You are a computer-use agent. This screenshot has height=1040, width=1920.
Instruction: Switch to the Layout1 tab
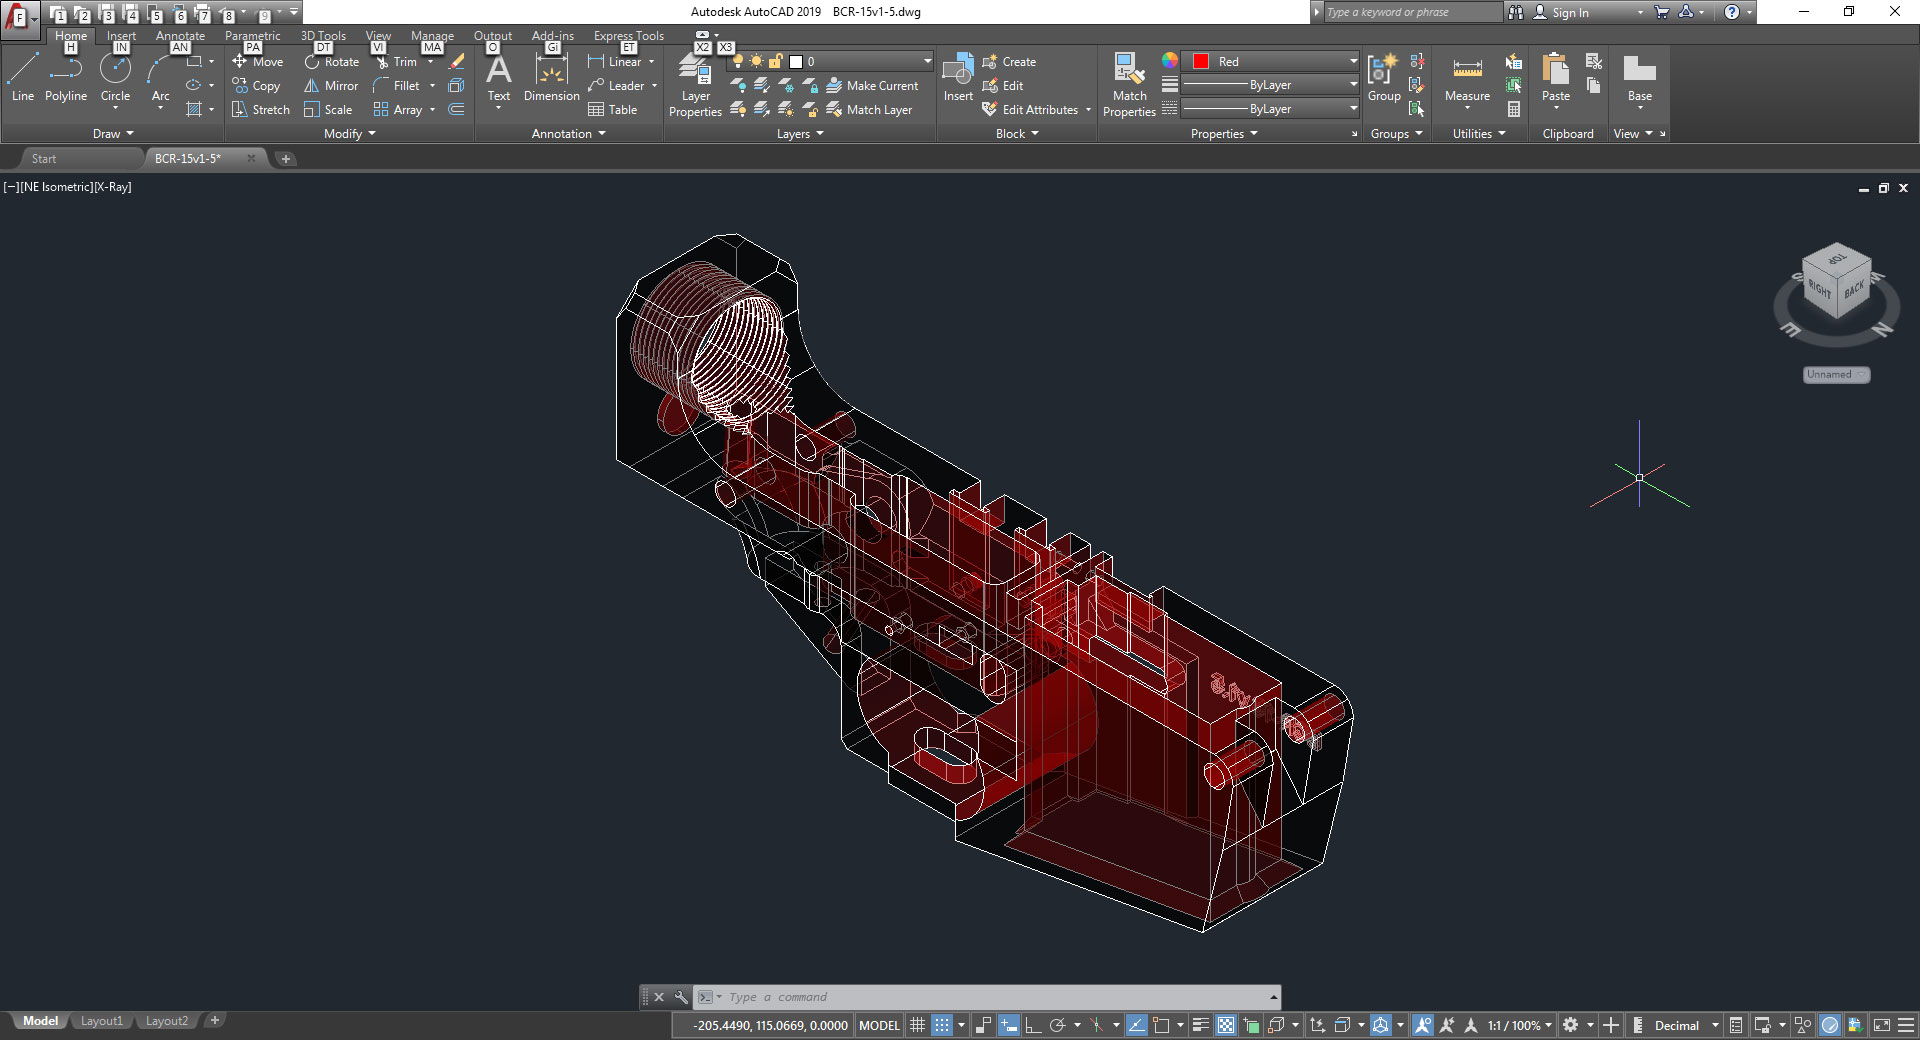pos(102,1021)
